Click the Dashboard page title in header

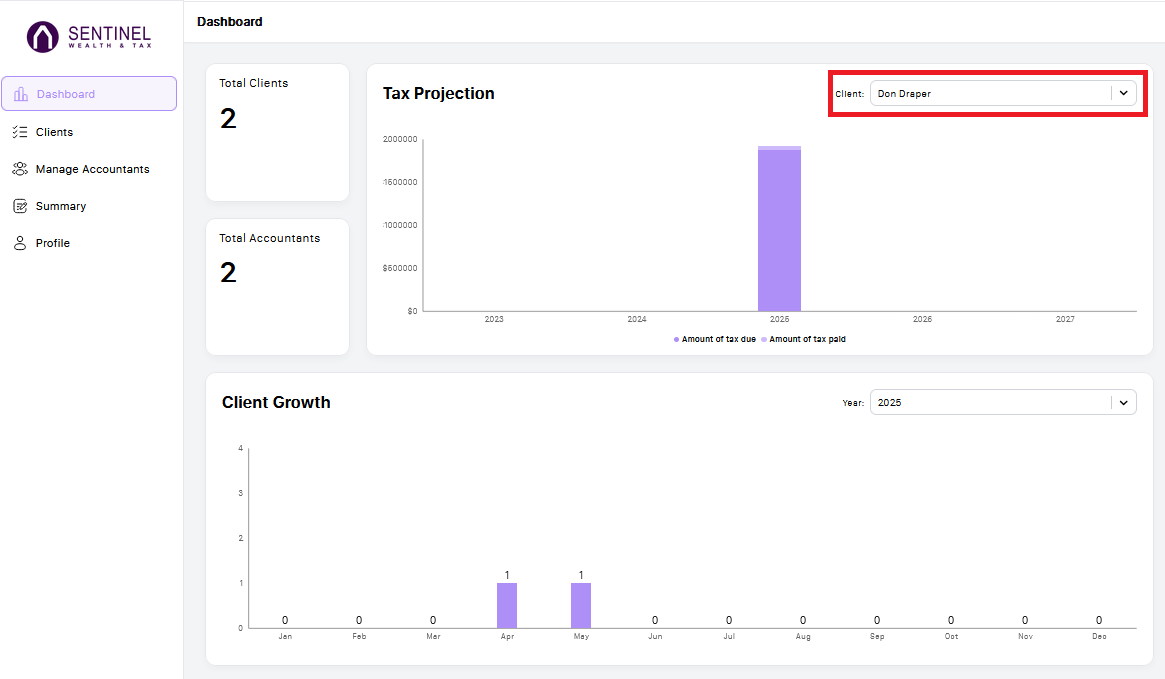pos(230,22)
